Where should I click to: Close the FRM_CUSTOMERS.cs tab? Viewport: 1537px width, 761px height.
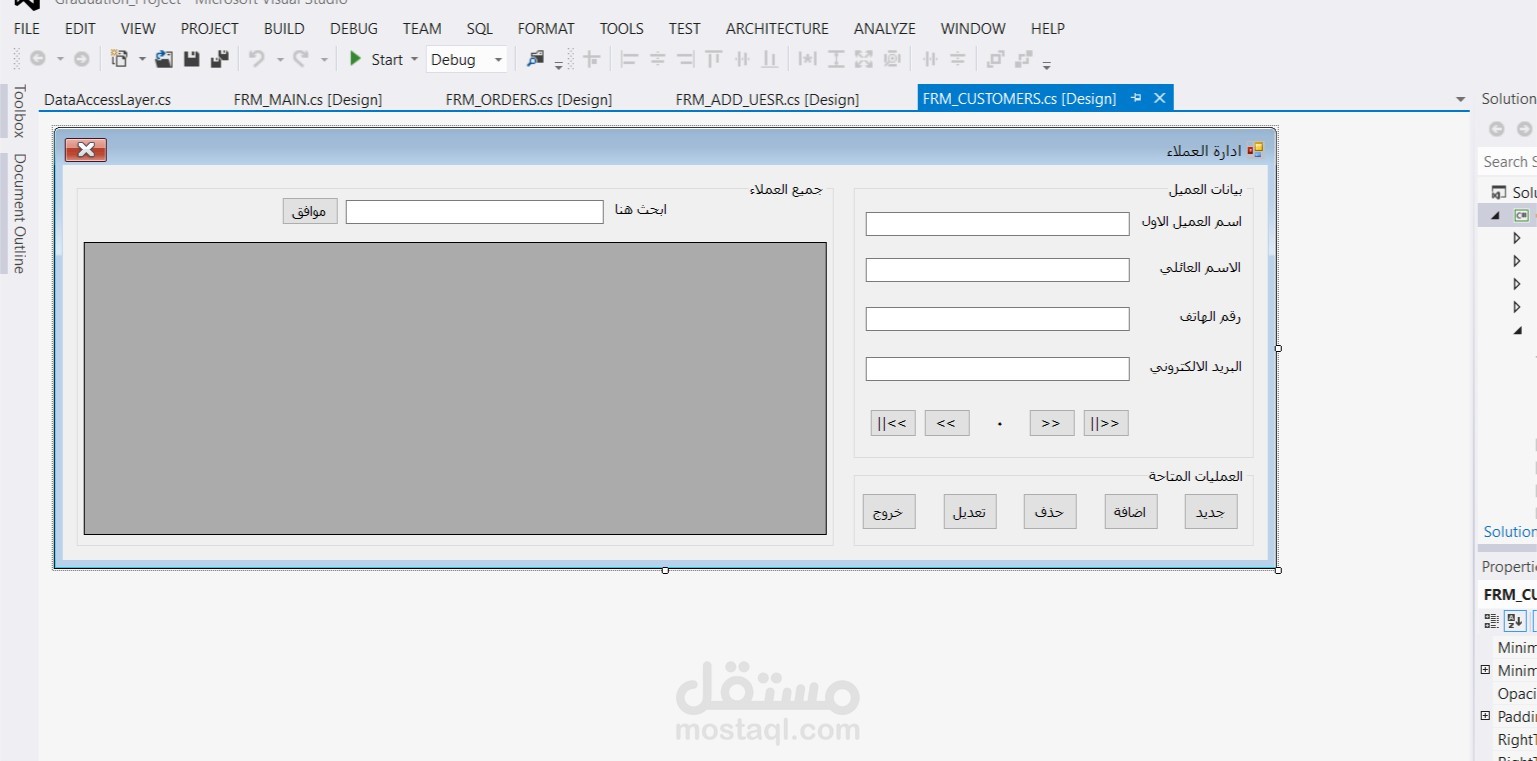(x=1160, y=98)
